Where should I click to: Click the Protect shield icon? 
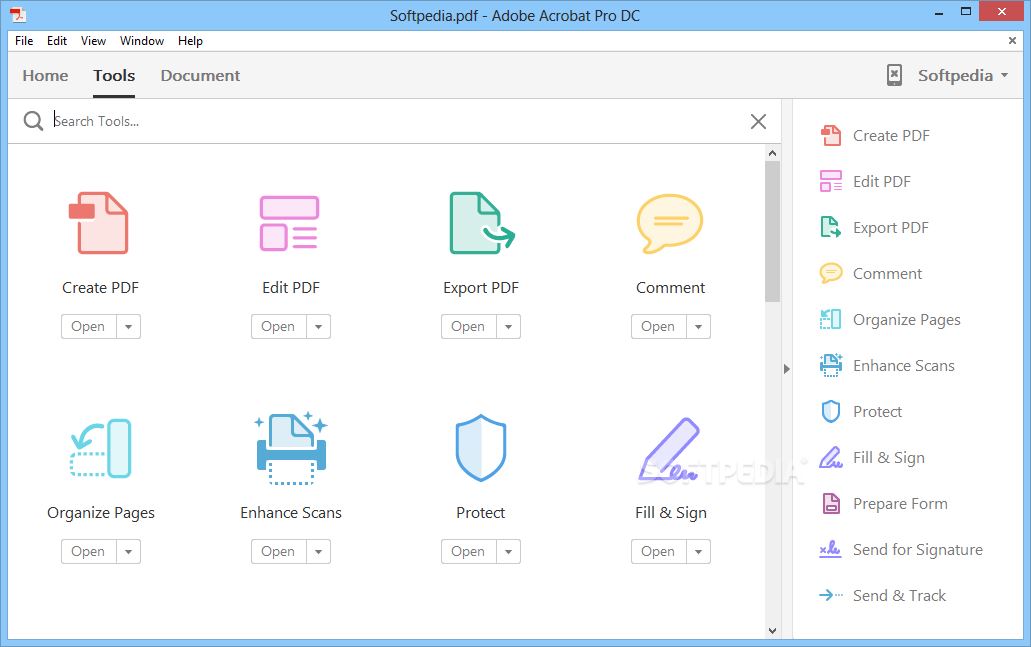(x=480, y=448)
